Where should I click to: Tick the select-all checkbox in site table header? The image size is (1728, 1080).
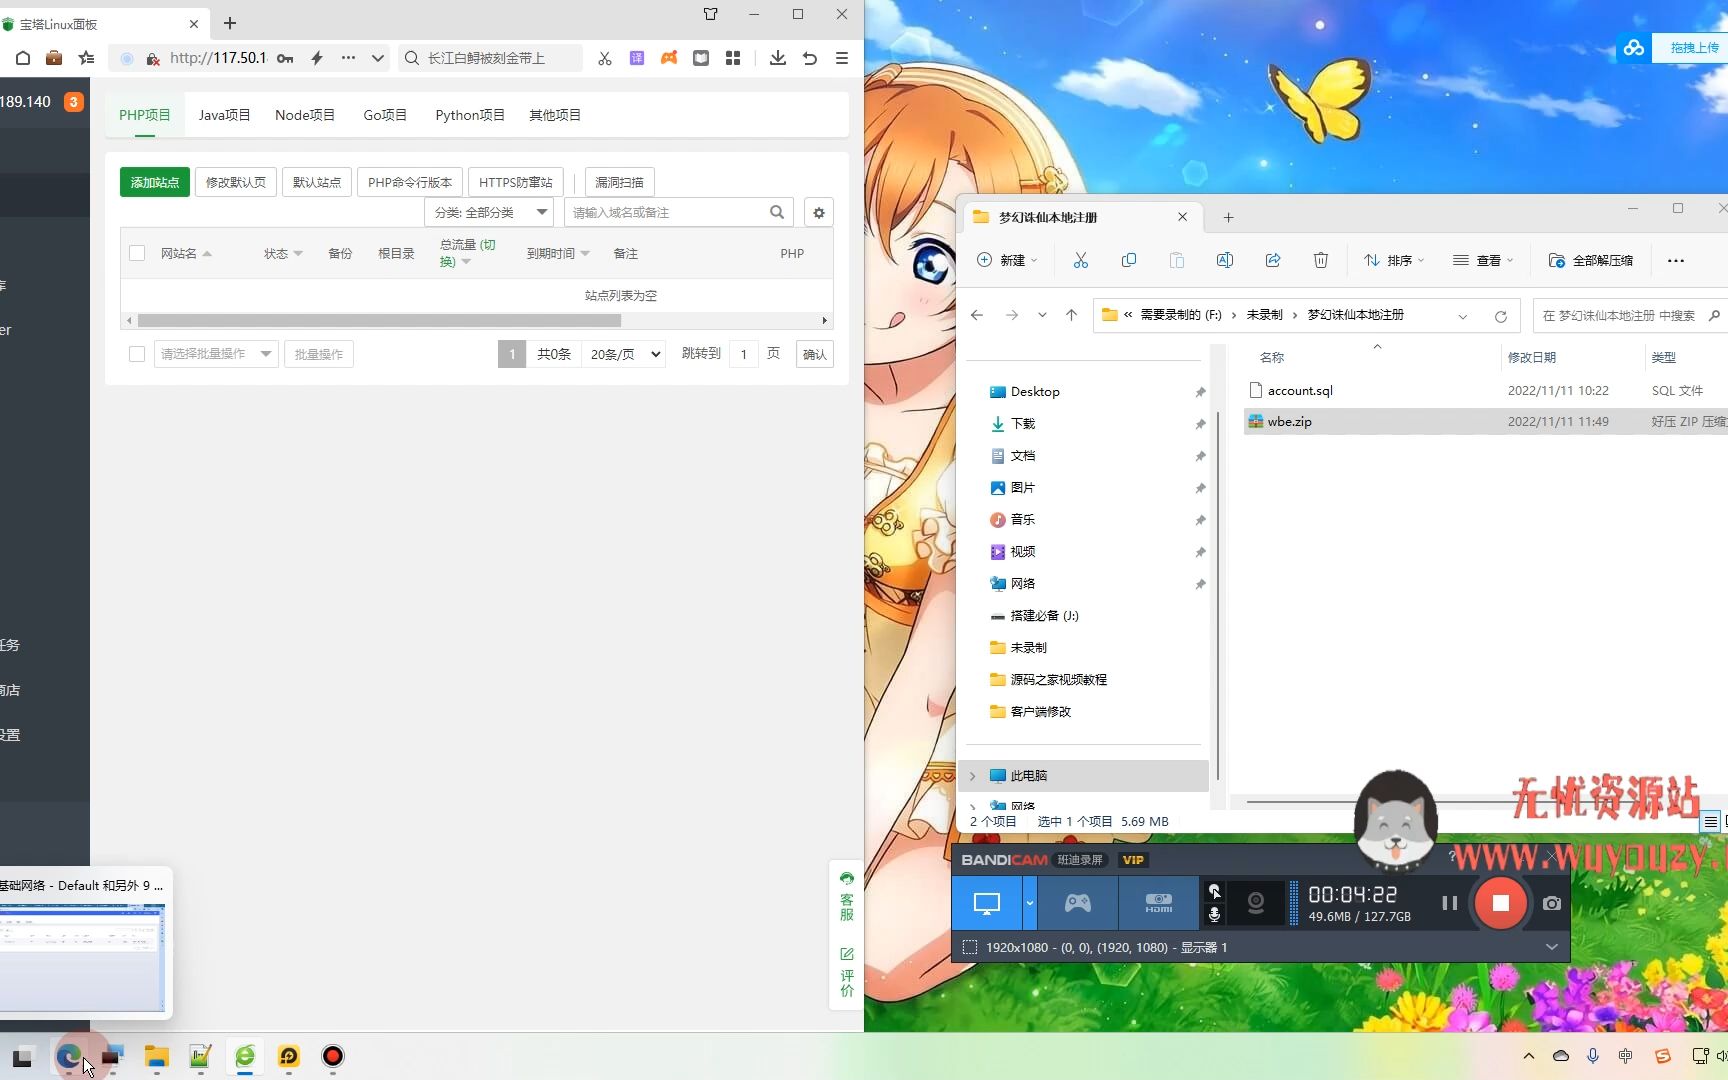137,253
